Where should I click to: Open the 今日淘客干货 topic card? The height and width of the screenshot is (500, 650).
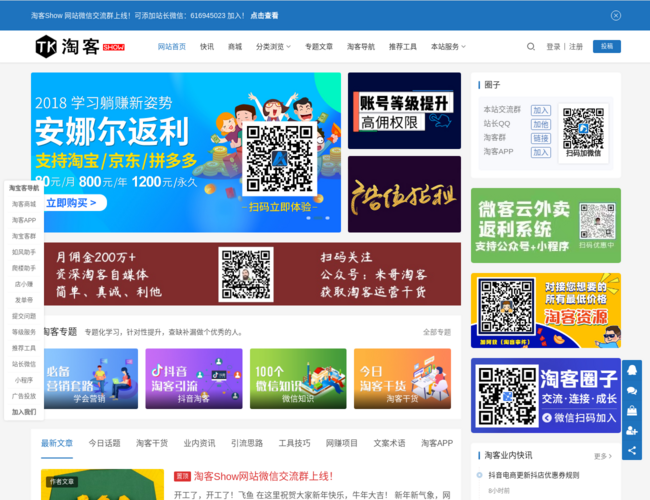pyautogui.click(x=402, y=379)
